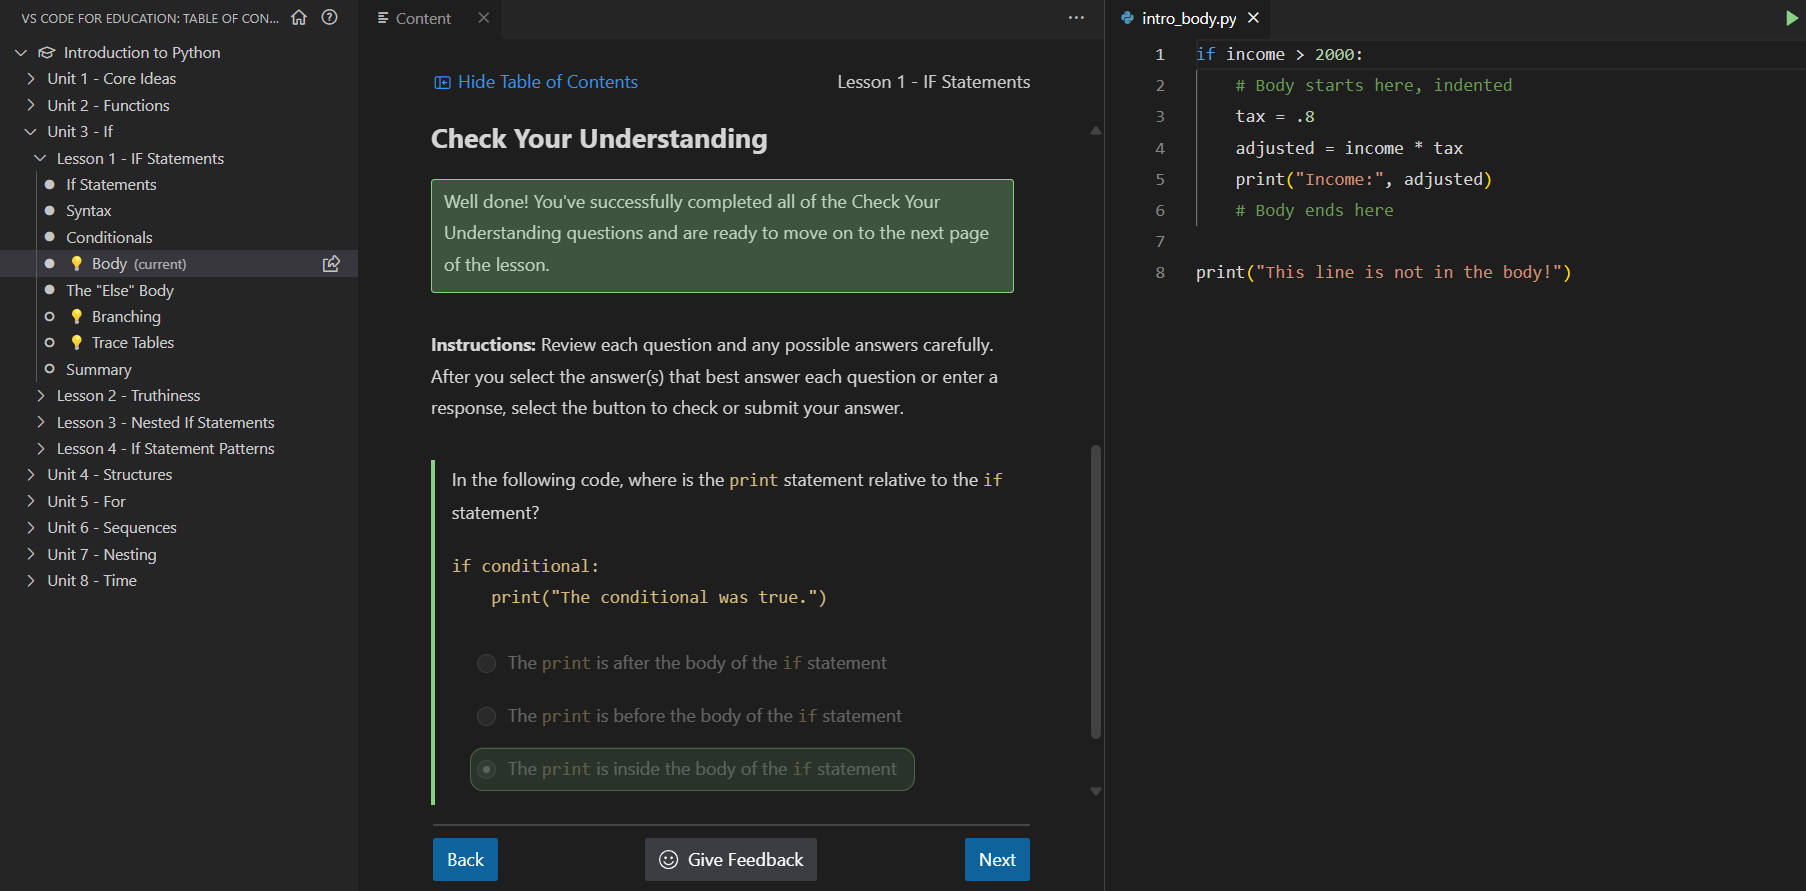
Task: Click the Next button
Action: (x=997, y=860)
